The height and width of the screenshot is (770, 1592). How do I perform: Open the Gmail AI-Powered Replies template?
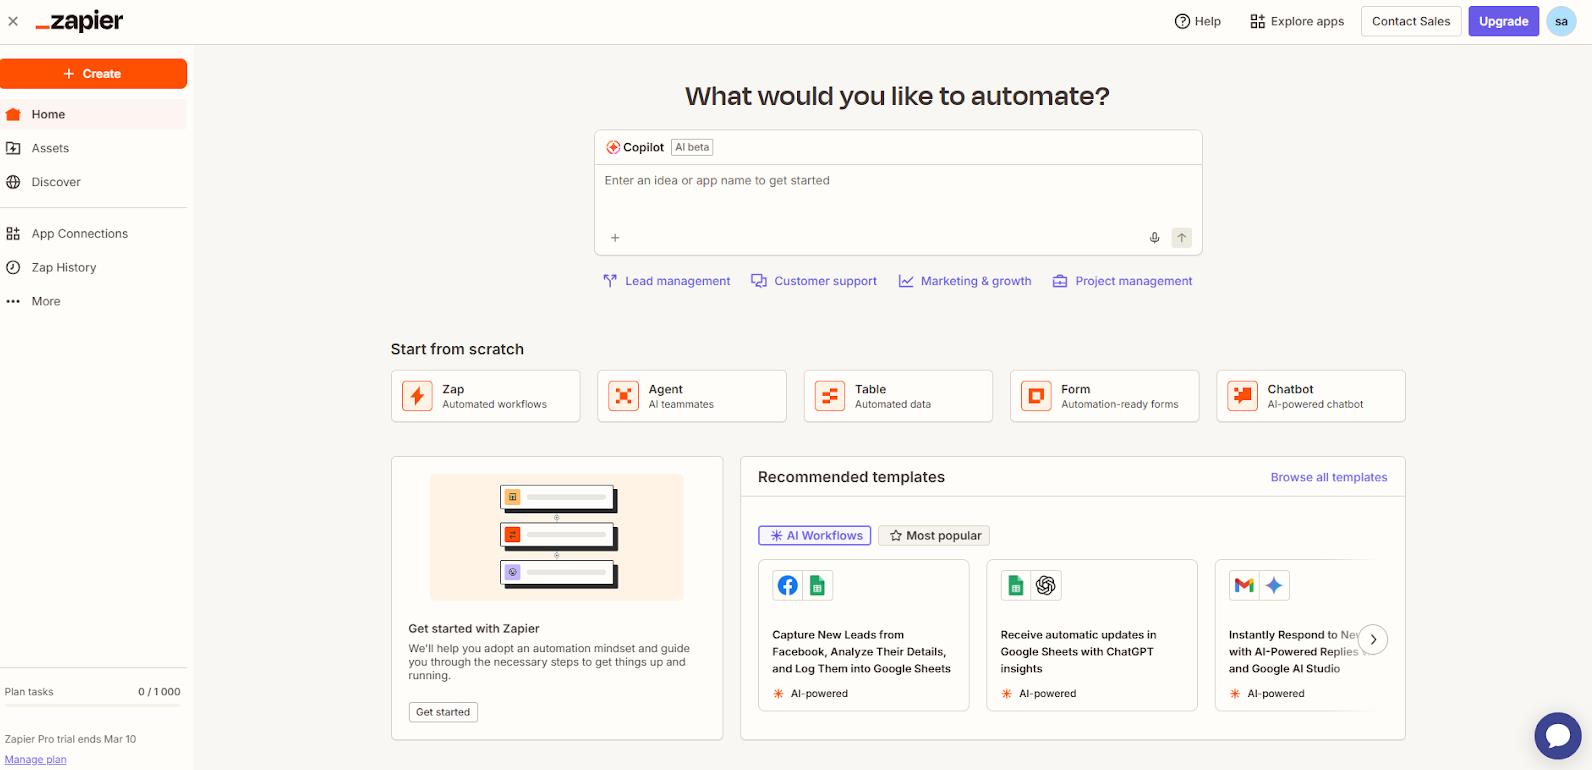point(1296,635)
